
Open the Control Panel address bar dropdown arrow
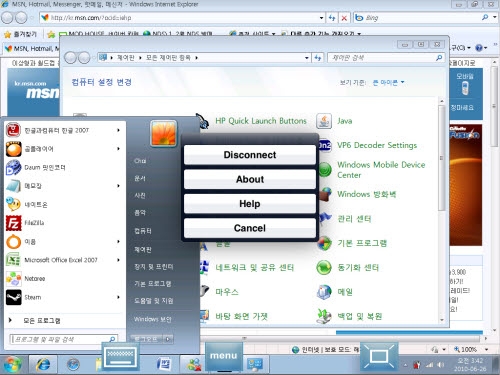(307, 58)
